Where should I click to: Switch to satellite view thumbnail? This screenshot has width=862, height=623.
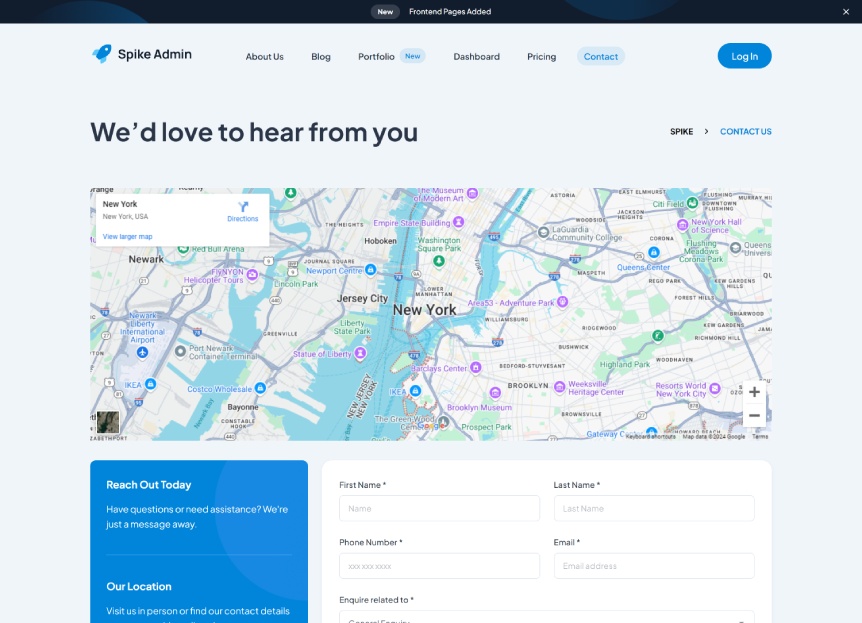[x=108, y=422]
